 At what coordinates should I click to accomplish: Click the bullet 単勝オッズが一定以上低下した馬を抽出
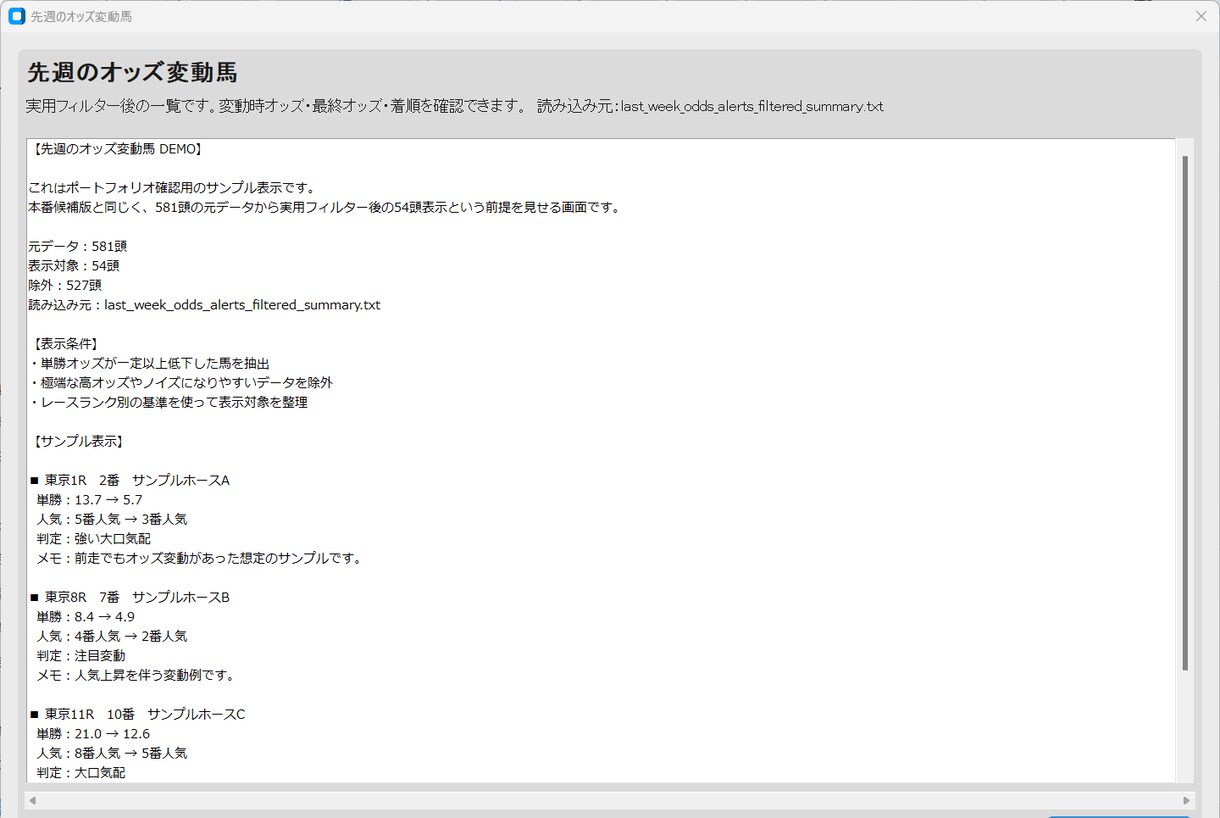[x=150, y=363]
